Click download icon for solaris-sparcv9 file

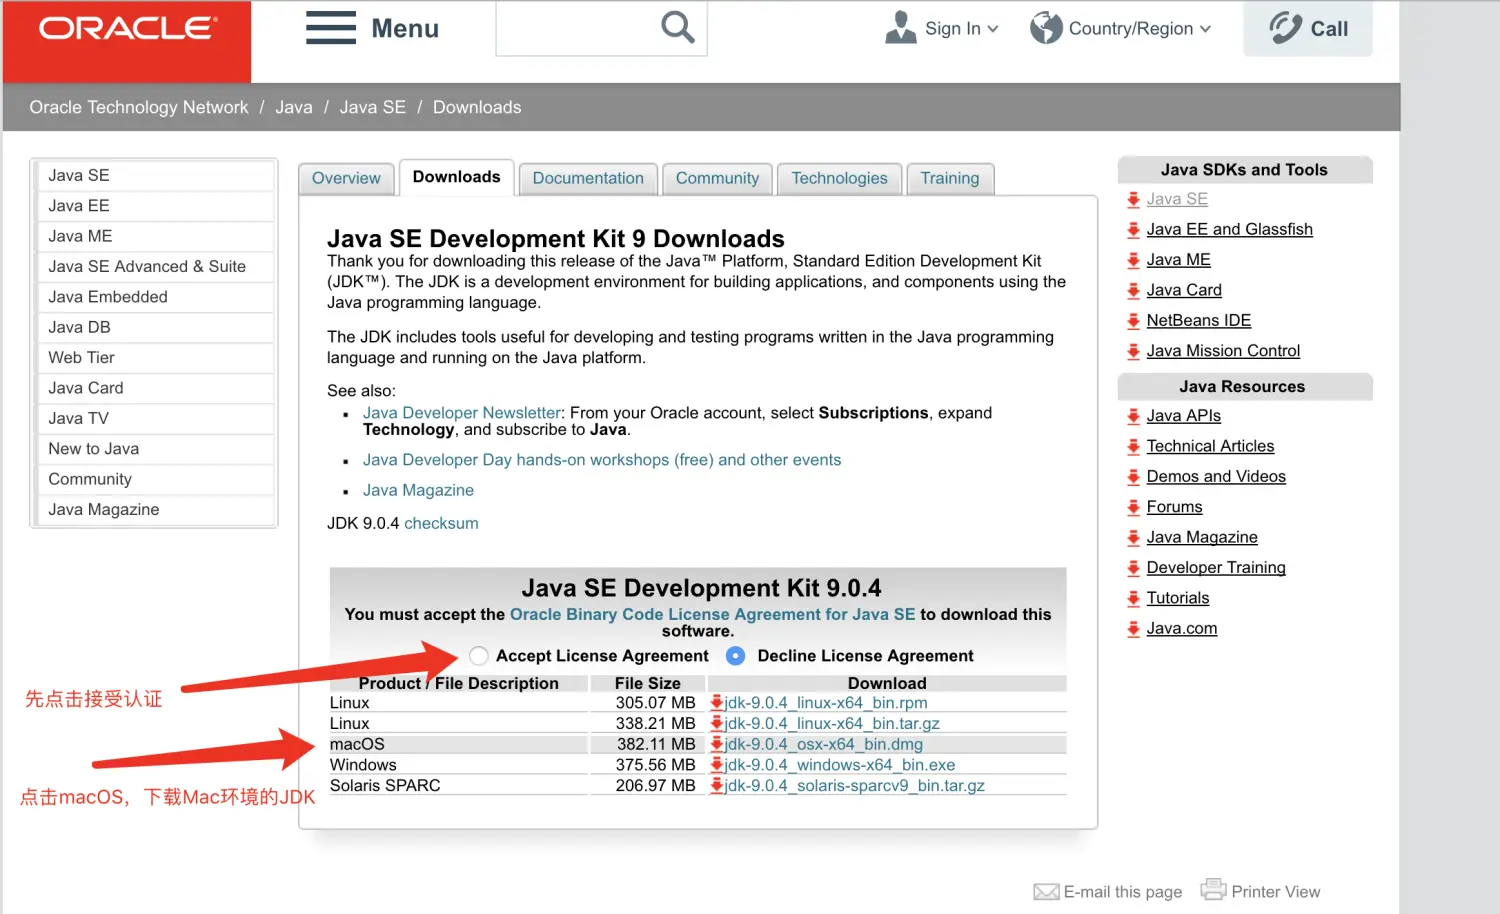pos(717,785)
